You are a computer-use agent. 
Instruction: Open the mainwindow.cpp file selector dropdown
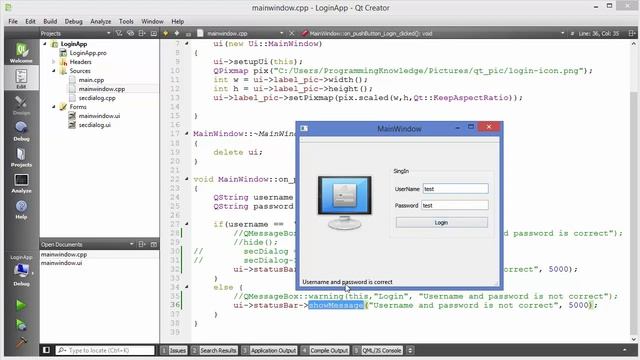coord(281,33)
